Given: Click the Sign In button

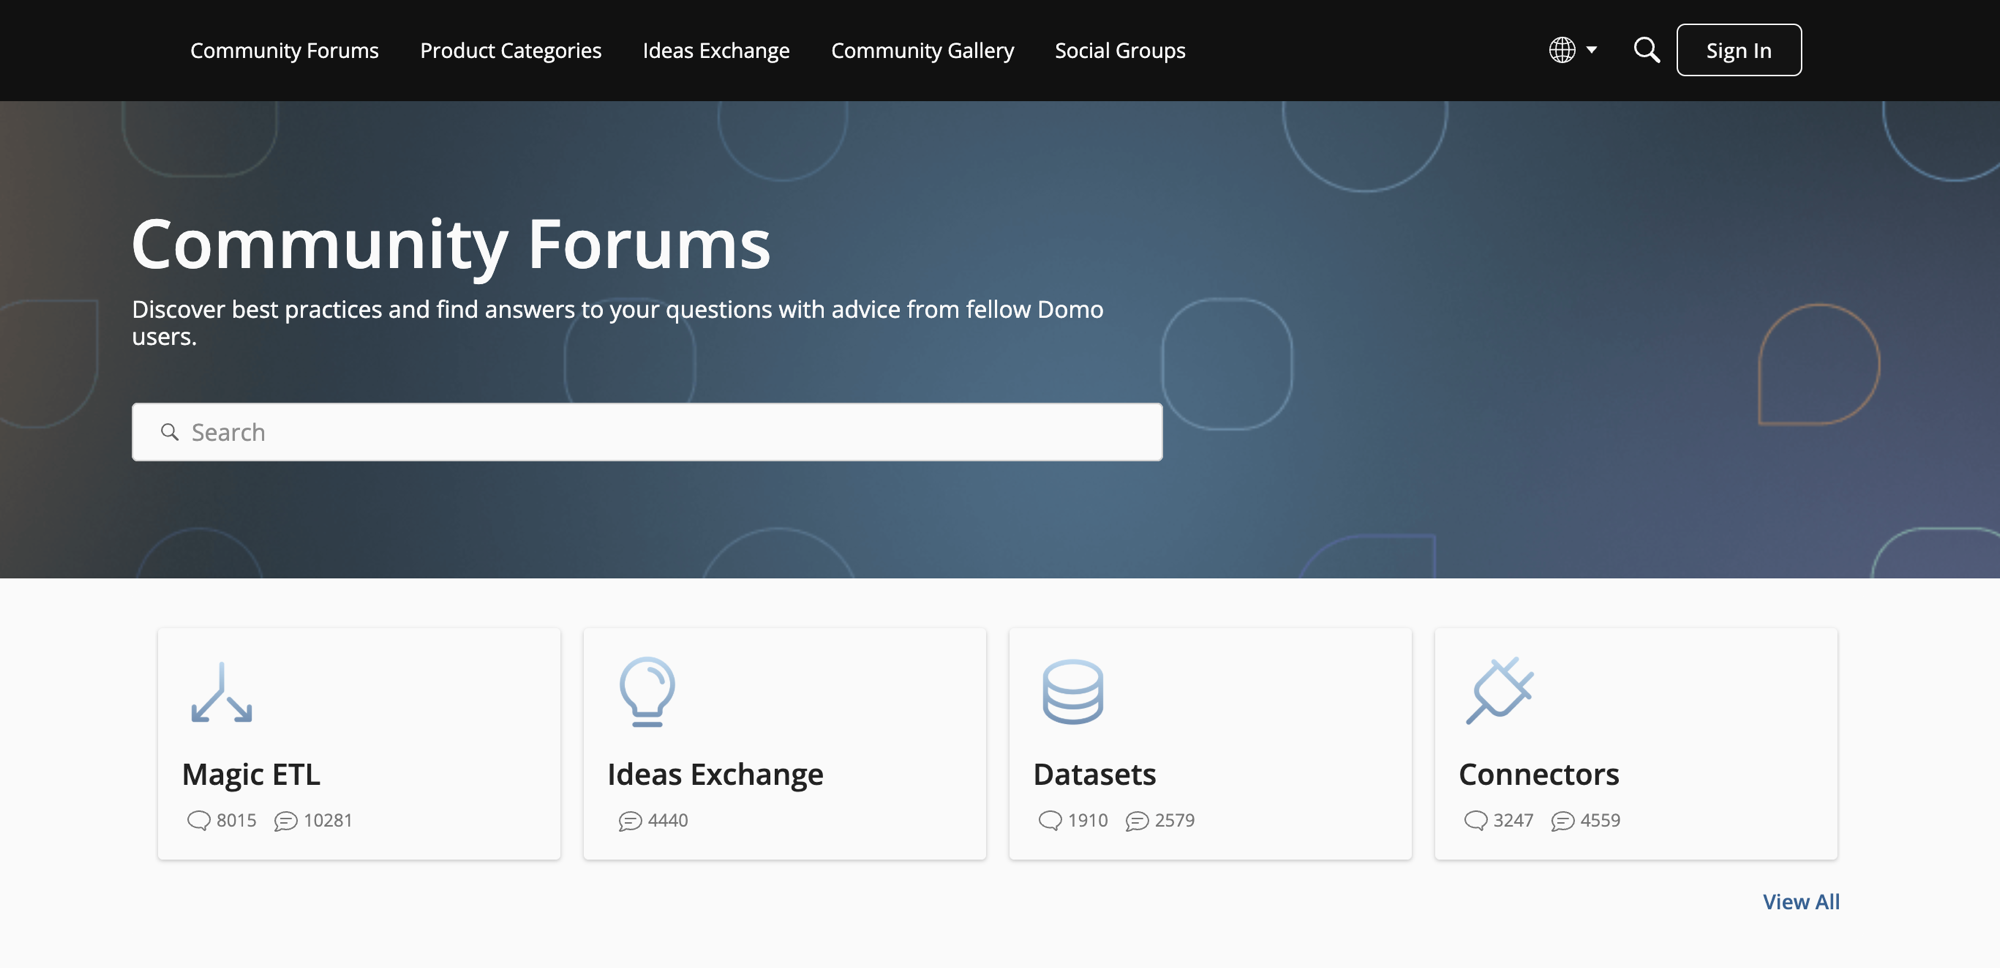Looking at the screenshot, I should pos(1739,50).
